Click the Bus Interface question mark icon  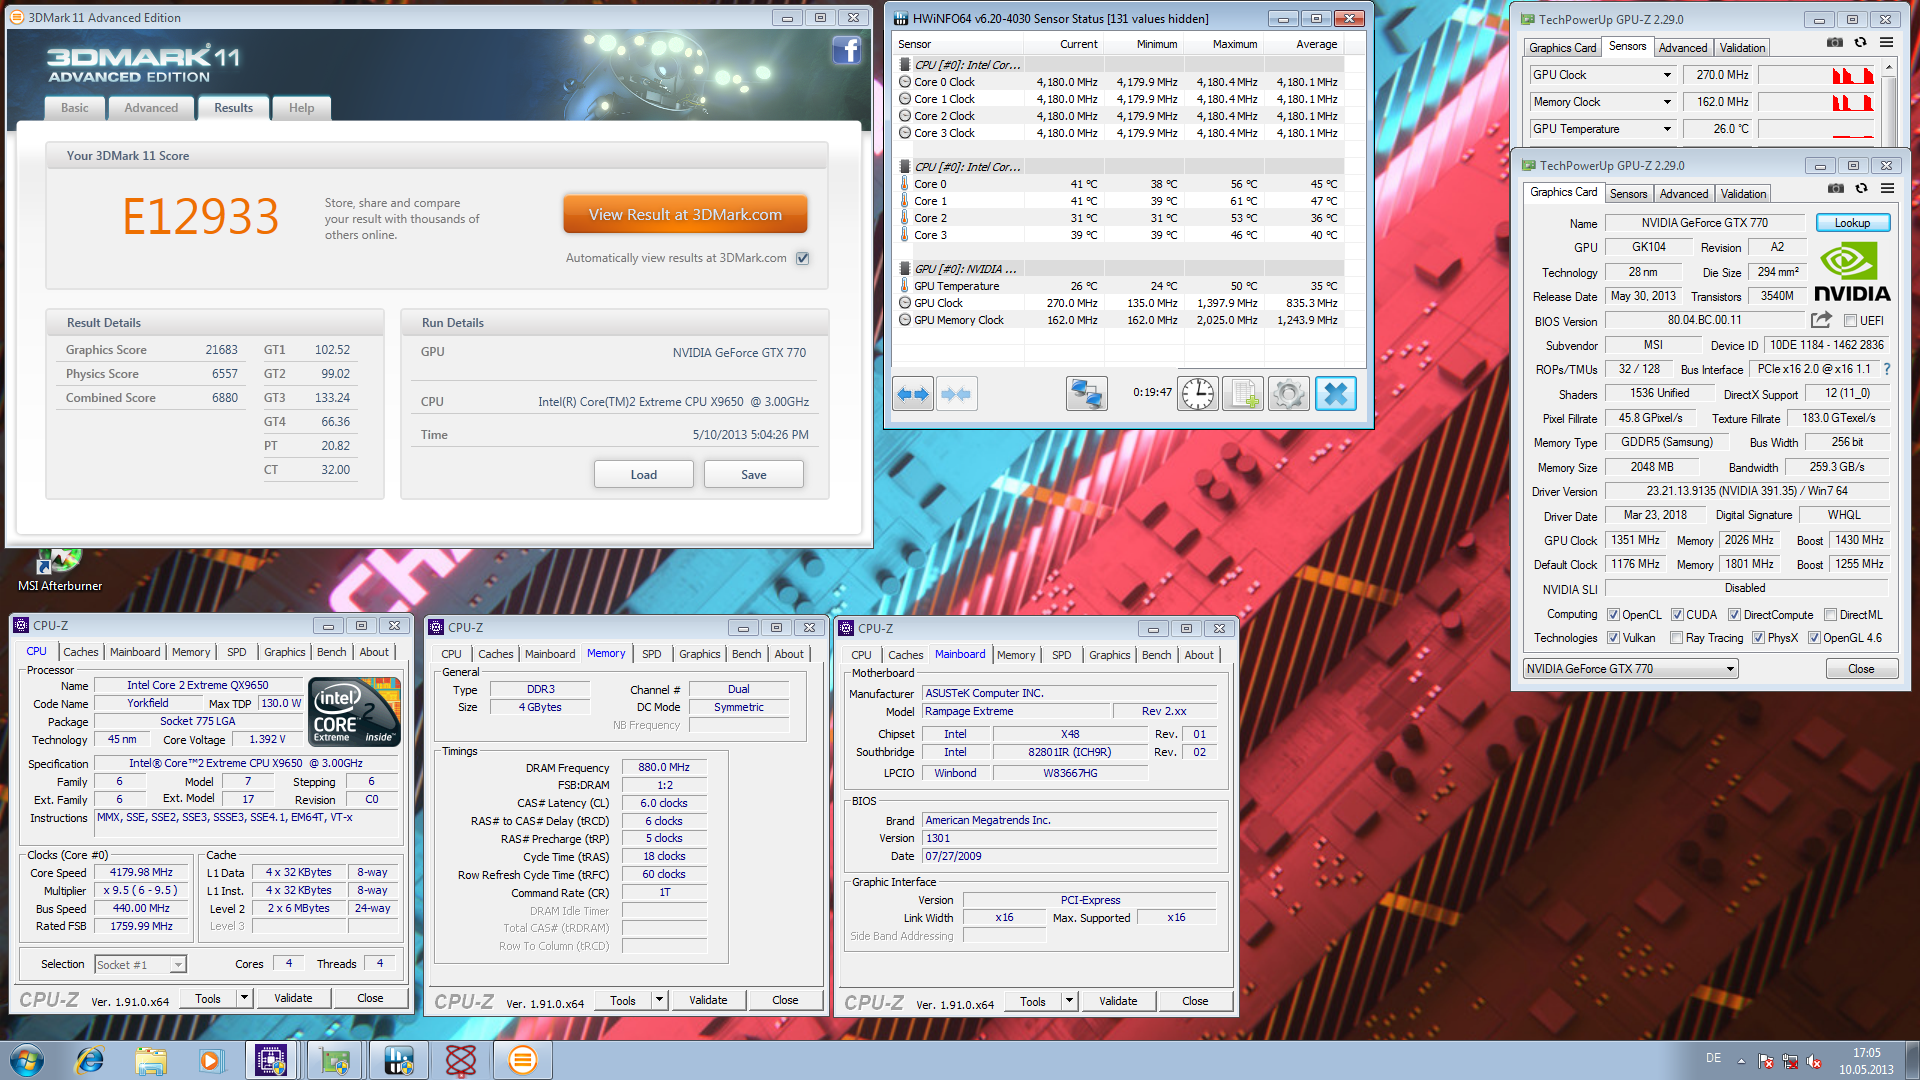coord(1886,369)
